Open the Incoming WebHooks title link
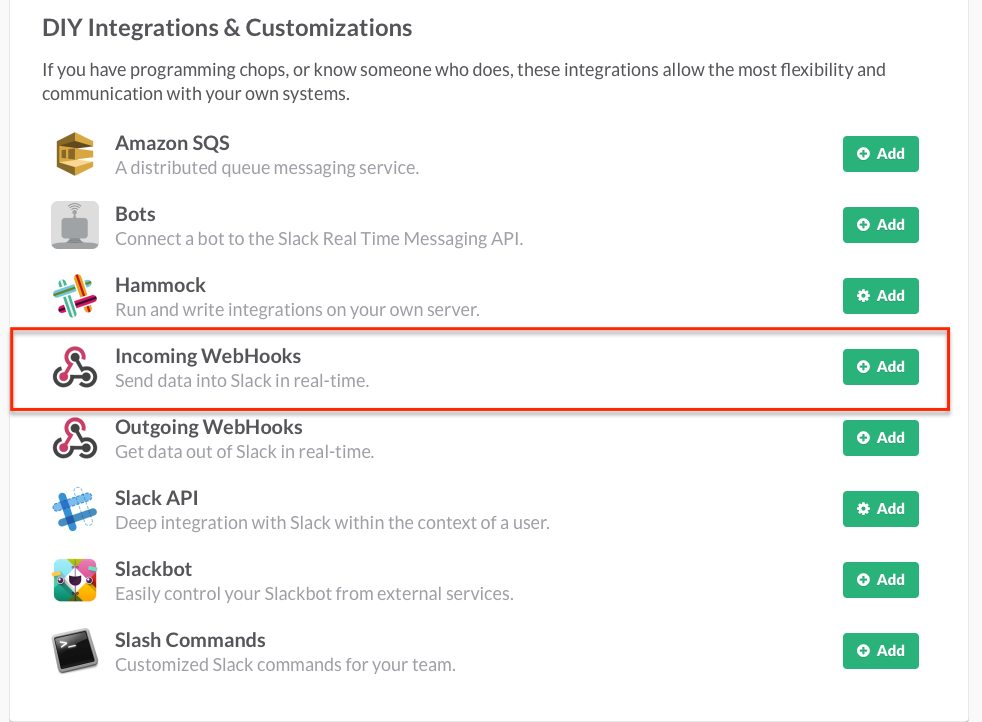This screenshot has width=982, height=722. point(207,355)
